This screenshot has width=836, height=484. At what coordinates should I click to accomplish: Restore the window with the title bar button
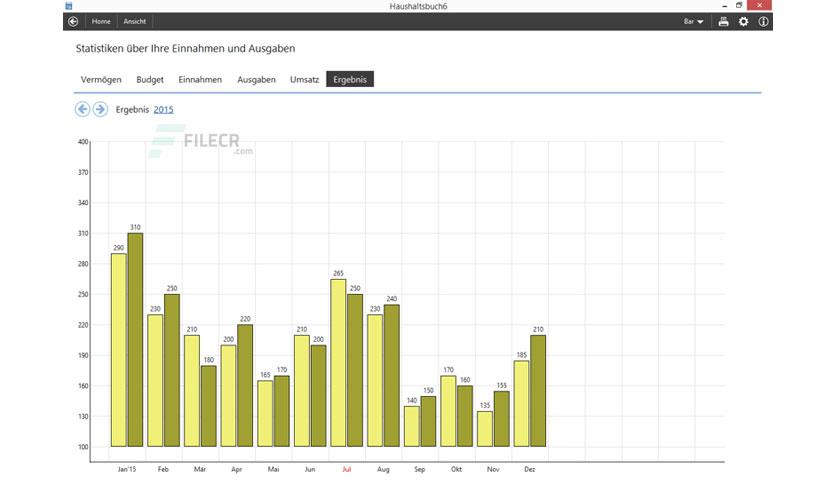739,5
